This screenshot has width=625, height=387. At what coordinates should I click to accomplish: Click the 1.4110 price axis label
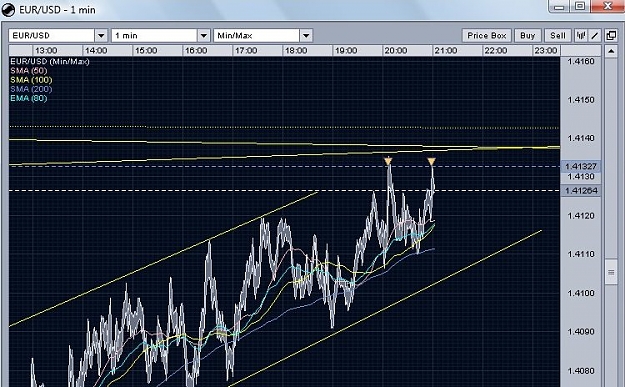pos(581,254)
